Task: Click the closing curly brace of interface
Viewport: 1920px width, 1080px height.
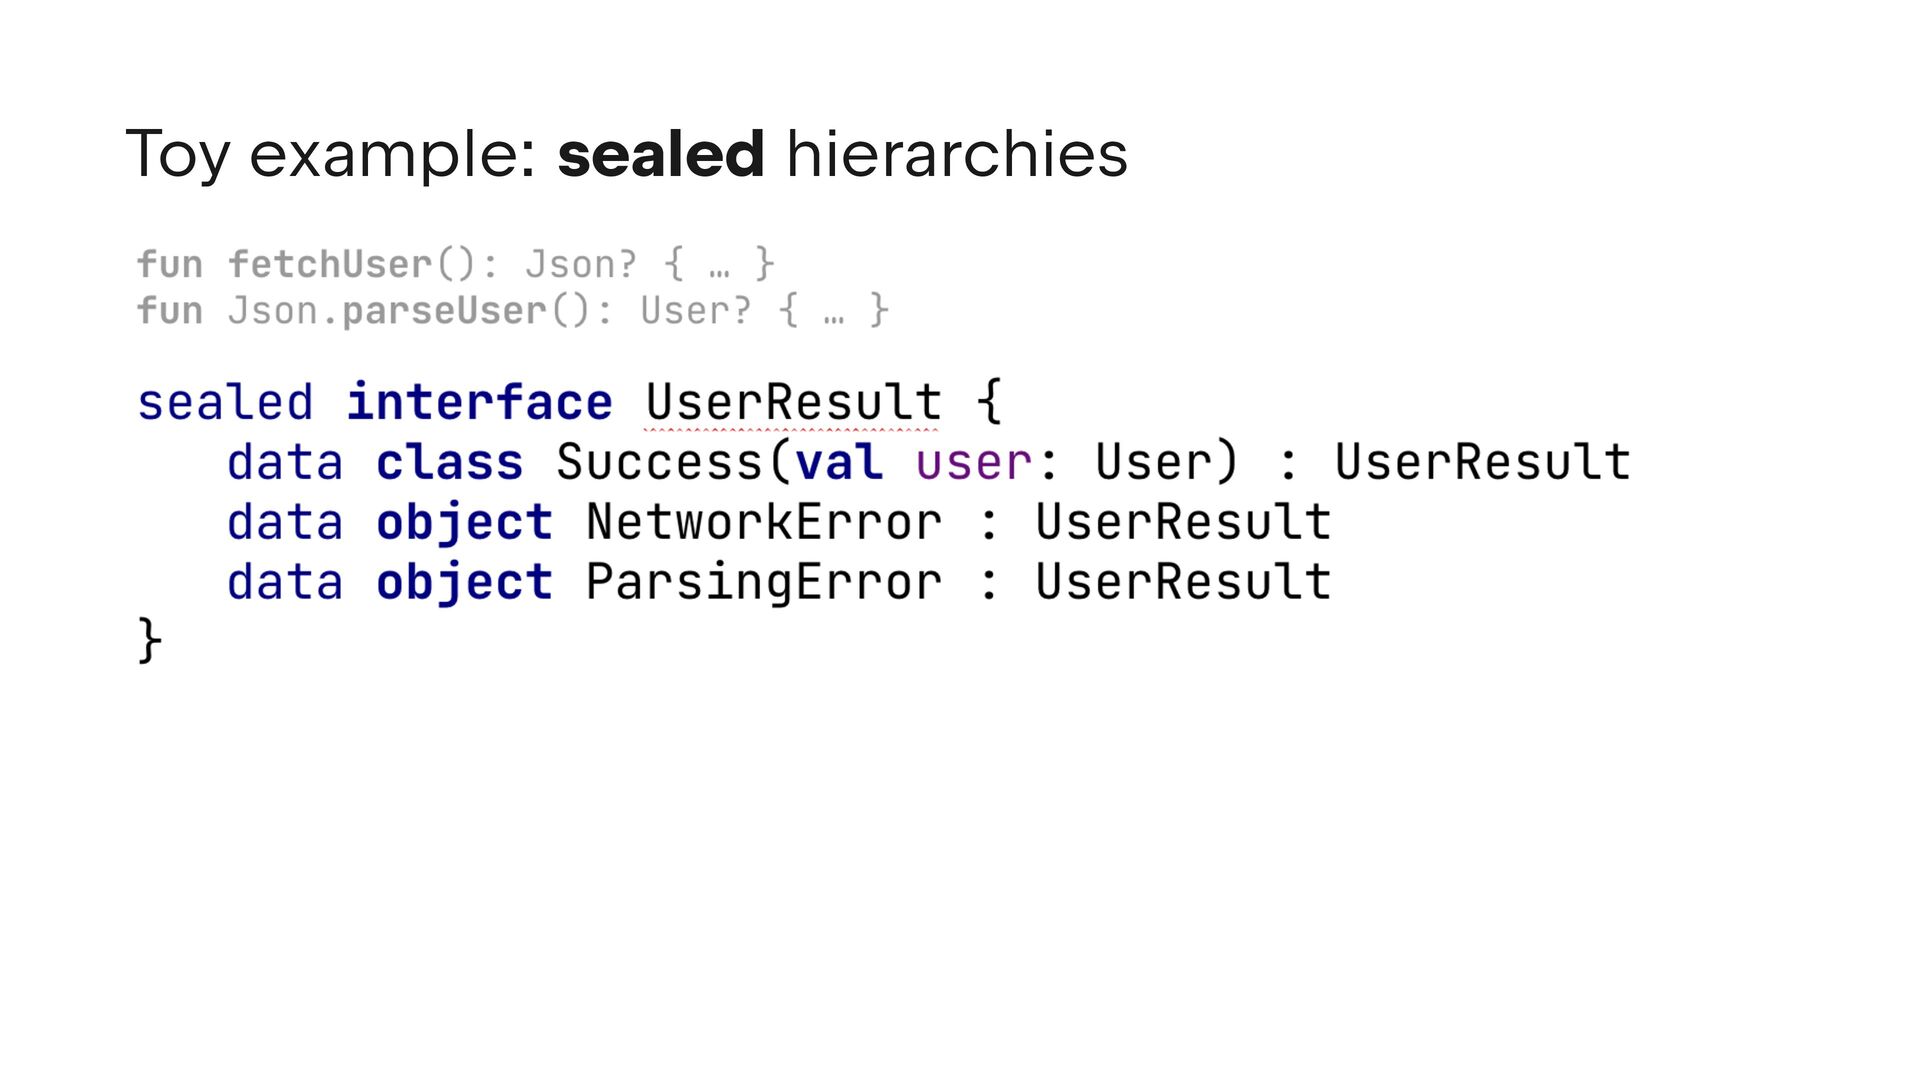Action: coord(149,640)
